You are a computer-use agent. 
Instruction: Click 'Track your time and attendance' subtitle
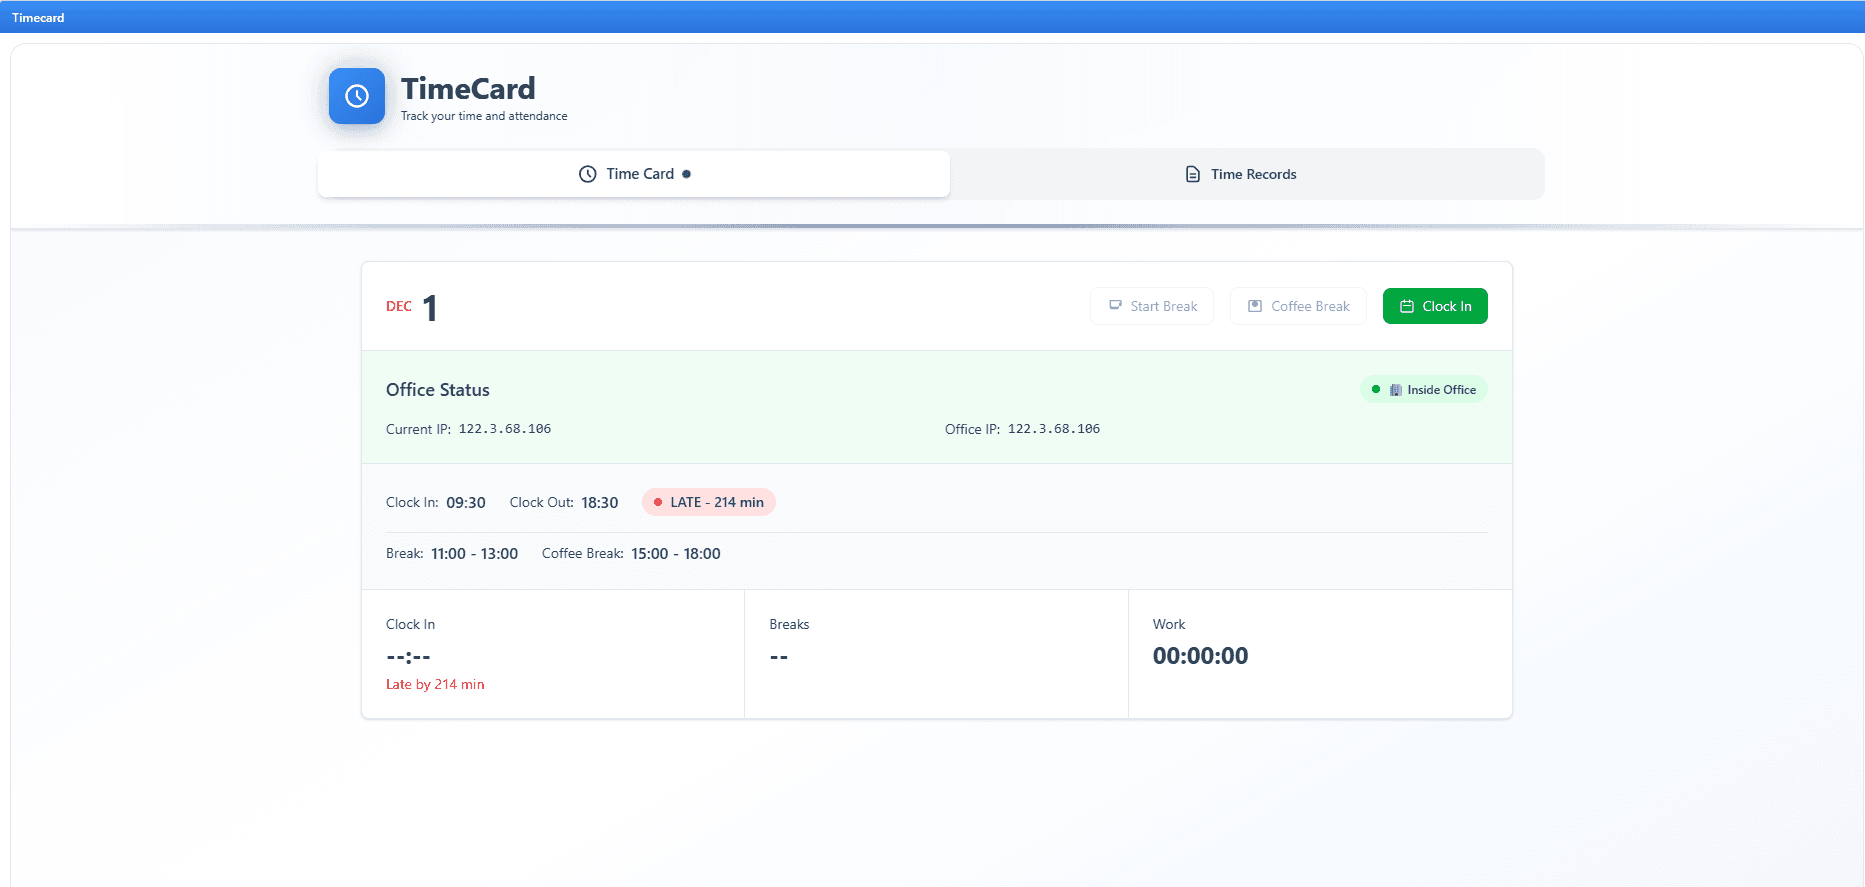pos(484,116)
